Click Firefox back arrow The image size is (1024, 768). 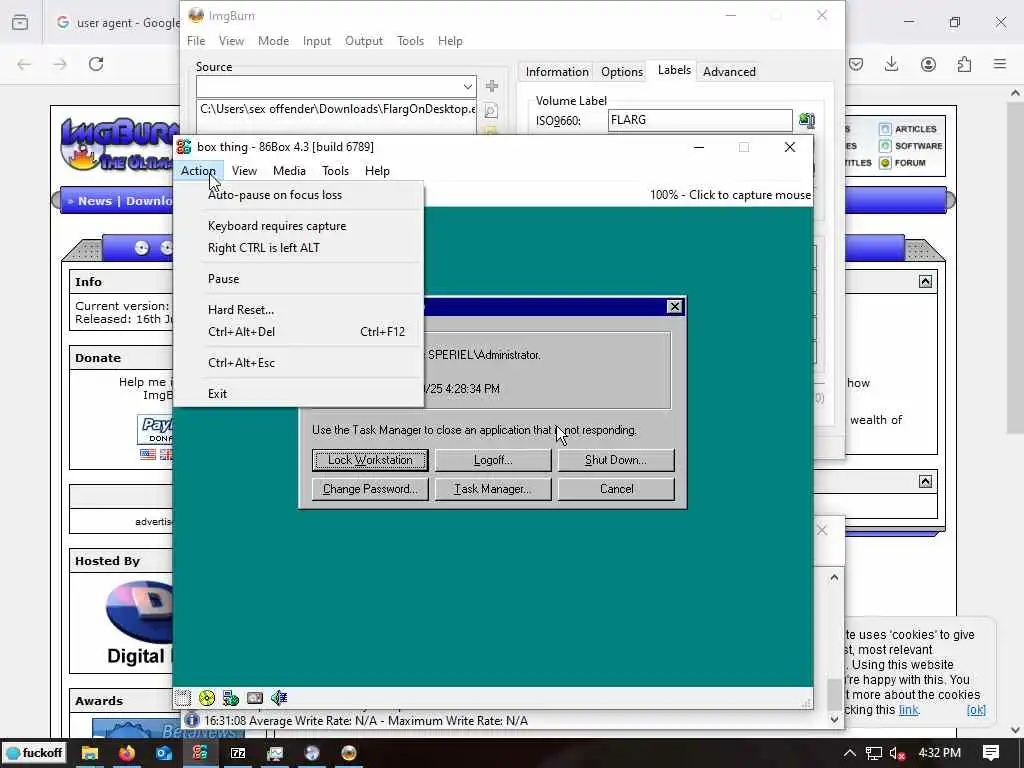coord(24,64)
